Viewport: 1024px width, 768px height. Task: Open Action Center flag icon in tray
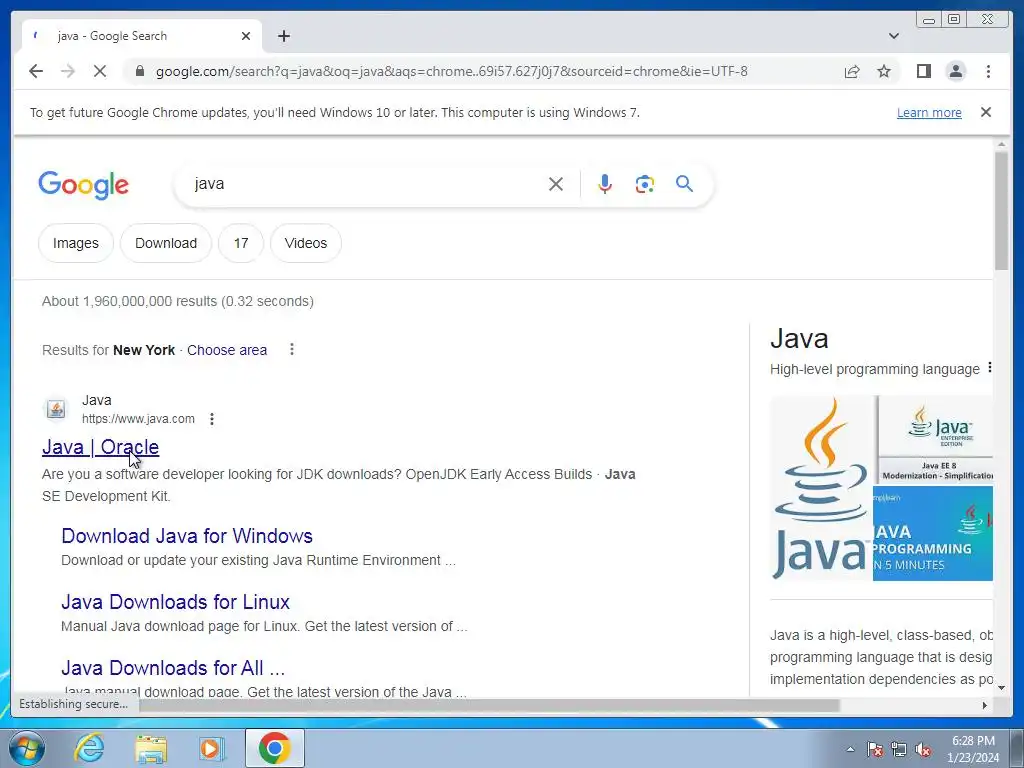(x=875, y=749)
